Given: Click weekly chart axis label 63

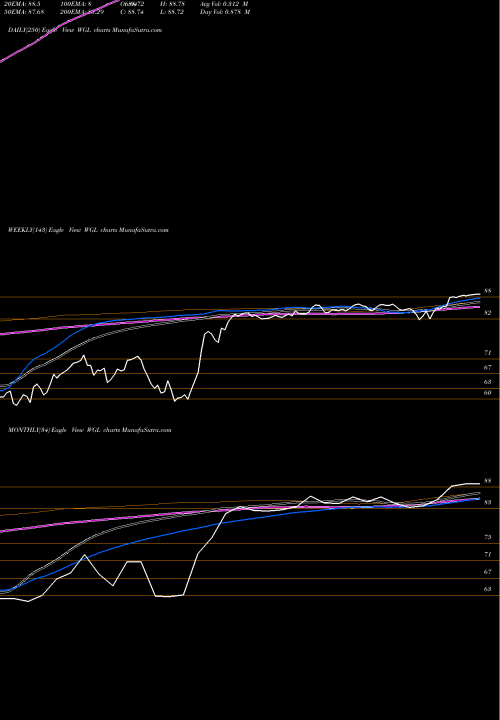Looking at the screenshot, I should (488, 382).
